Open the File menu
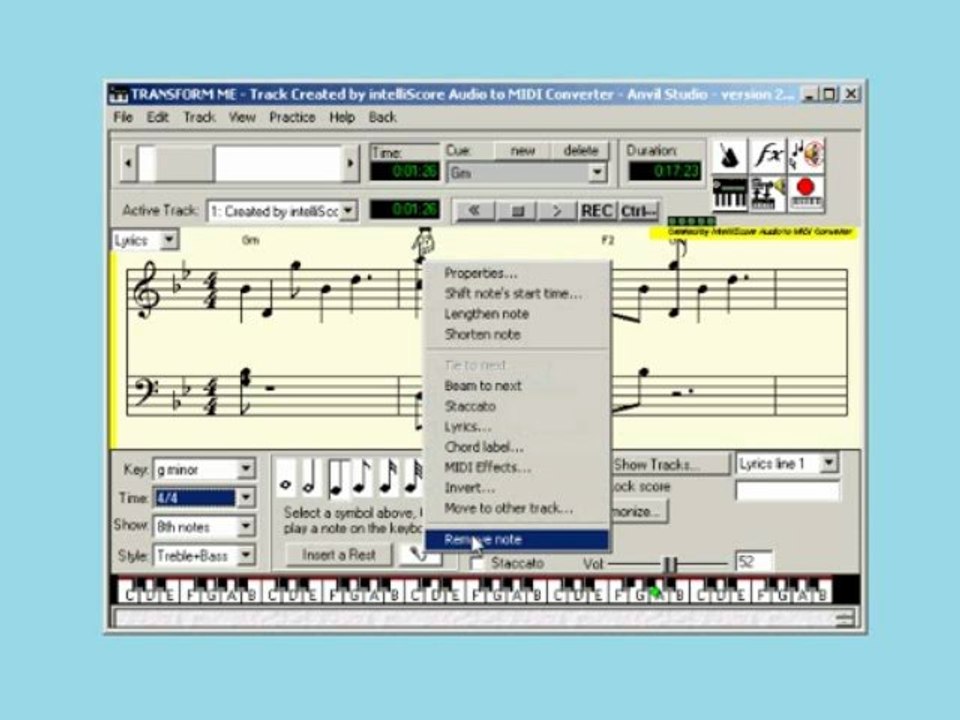The image size is (960, 720). point(122,117)
